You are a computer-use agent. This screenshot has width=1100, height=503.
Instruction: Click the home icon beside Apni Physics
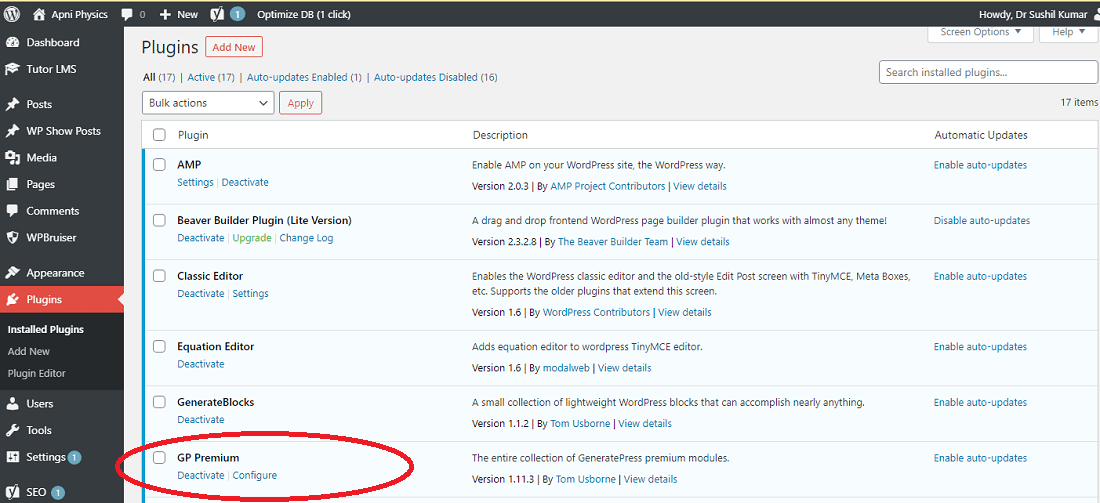(x=39, y=14)
